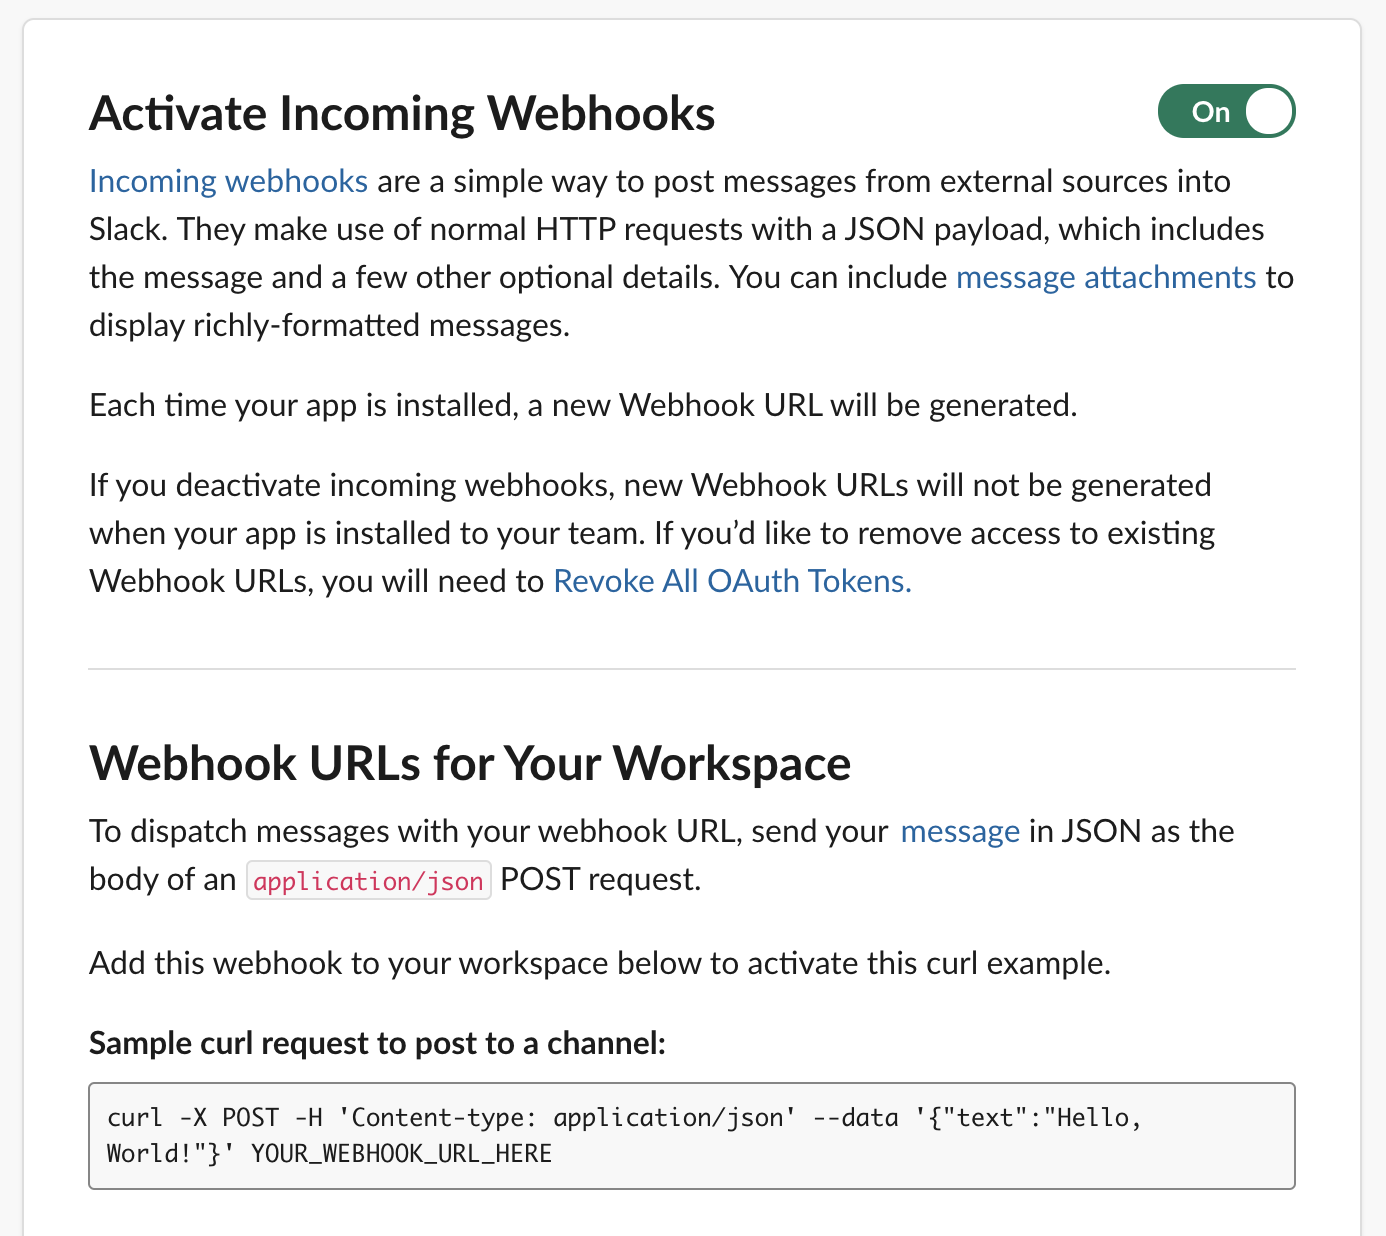Click the 'Sample curl request to post to a channel:' label
The image size is (1386, 1236).
(377, 1043)
